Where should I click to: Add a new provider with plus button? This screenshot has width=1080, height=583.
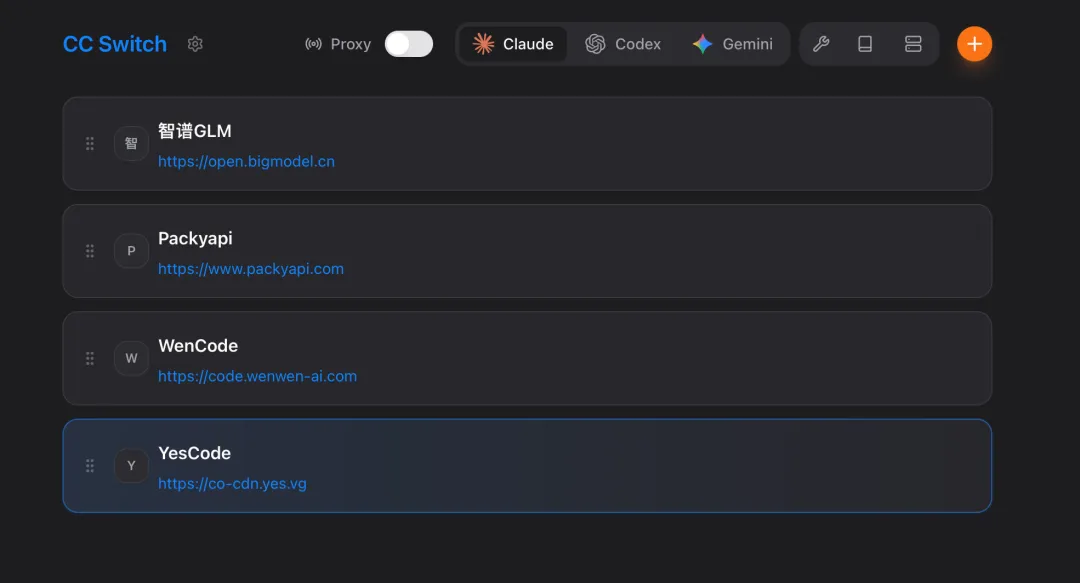pyautogui.click(x=974, y=44)
